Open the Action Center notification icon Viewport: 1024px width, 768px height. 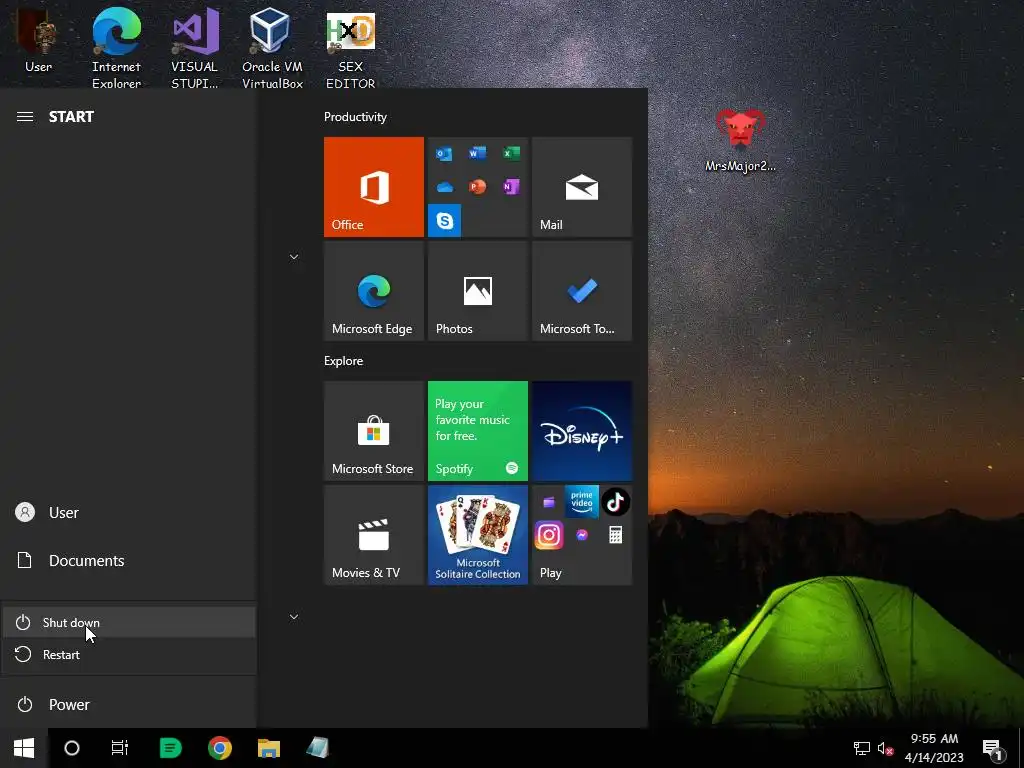click(993, 749)
